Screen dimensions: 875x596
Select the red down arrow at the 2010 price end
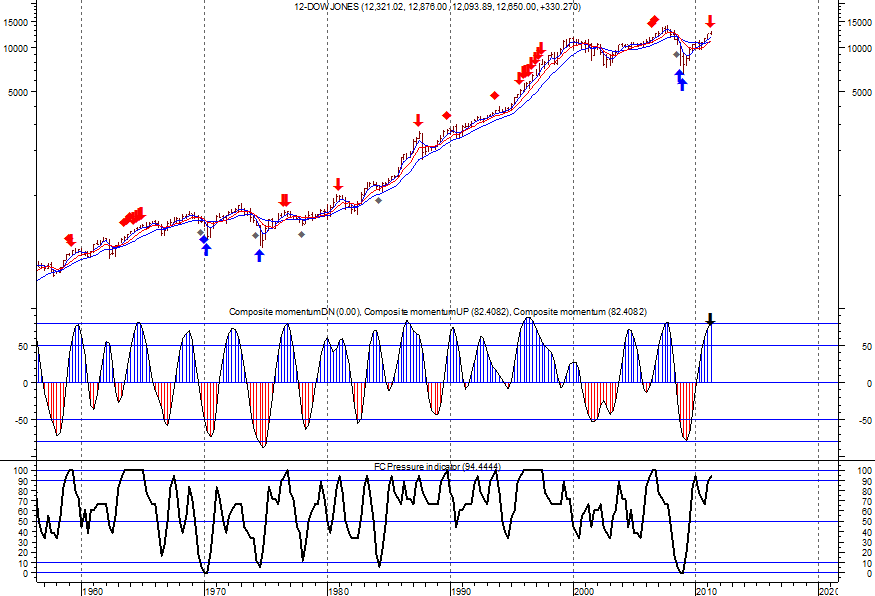tap(710, 22)
